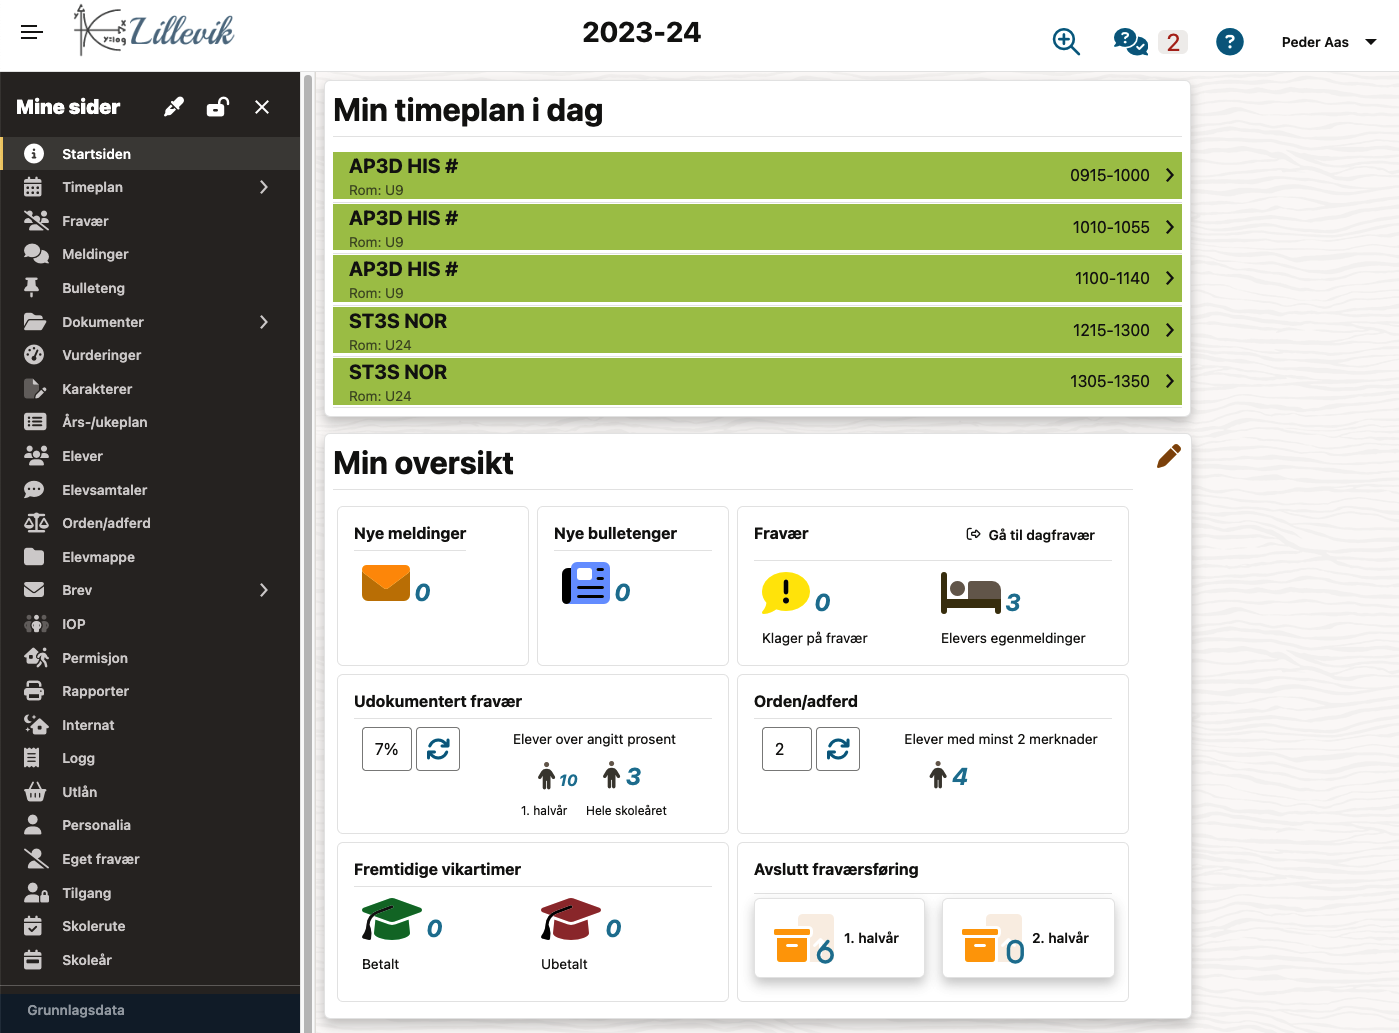Click the 1. halvår fraværsføring button
Viewport: 1399px width, 1033px height.
click(839, 938)
